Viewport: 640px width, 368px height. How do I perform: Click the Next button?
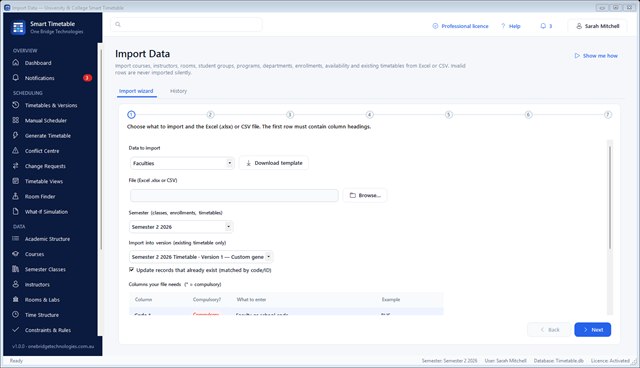[593, 330]
